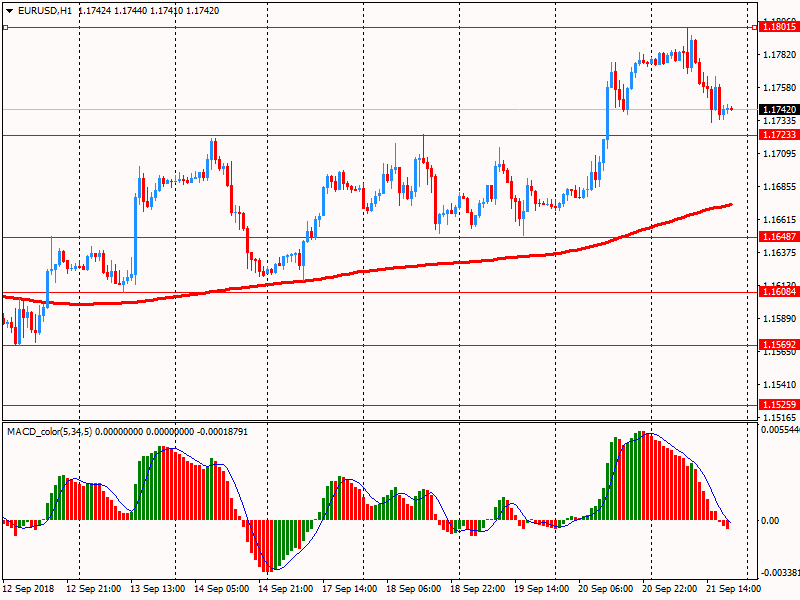This screenshot has height=600, width=800.
Task: Click the black current price tag 1.17420
Action: [x=779, y=110]
